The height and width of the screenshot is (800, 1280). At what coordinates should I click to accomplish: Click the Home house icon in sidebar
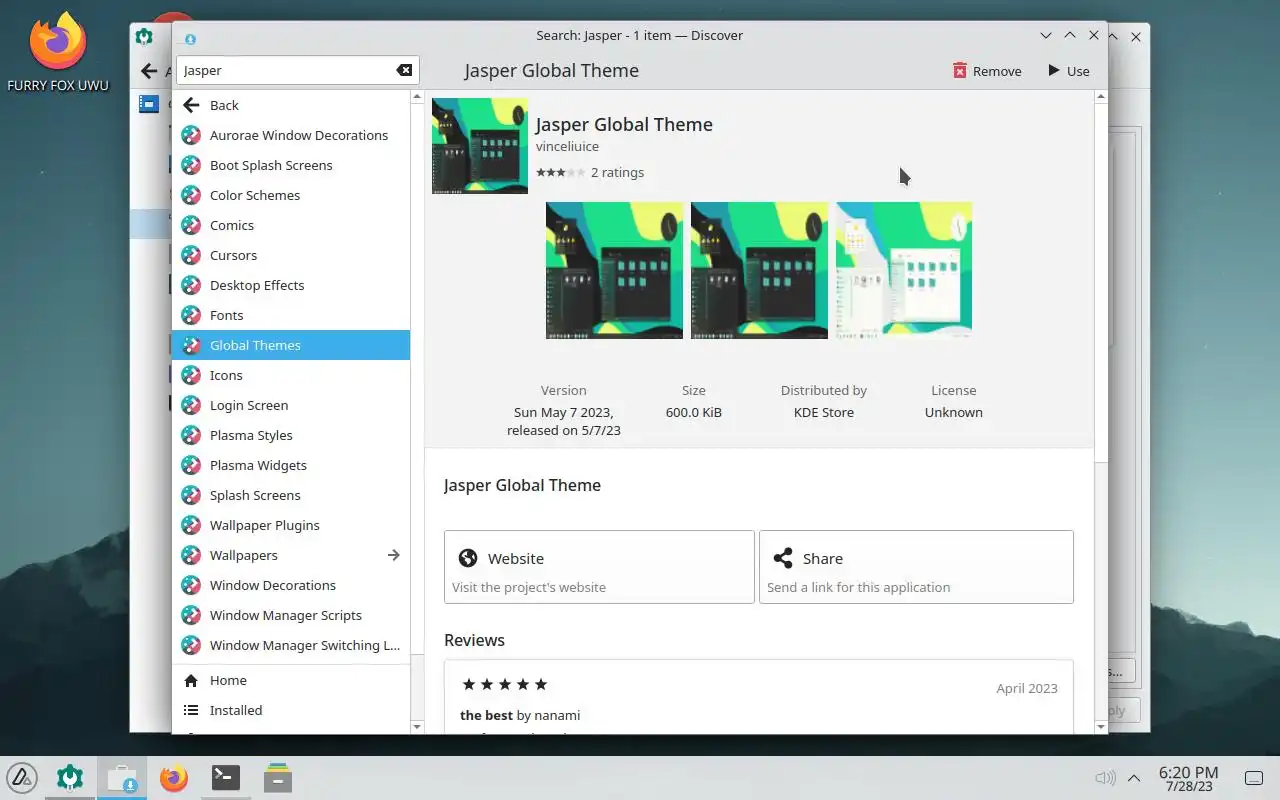tap(191, 680)
